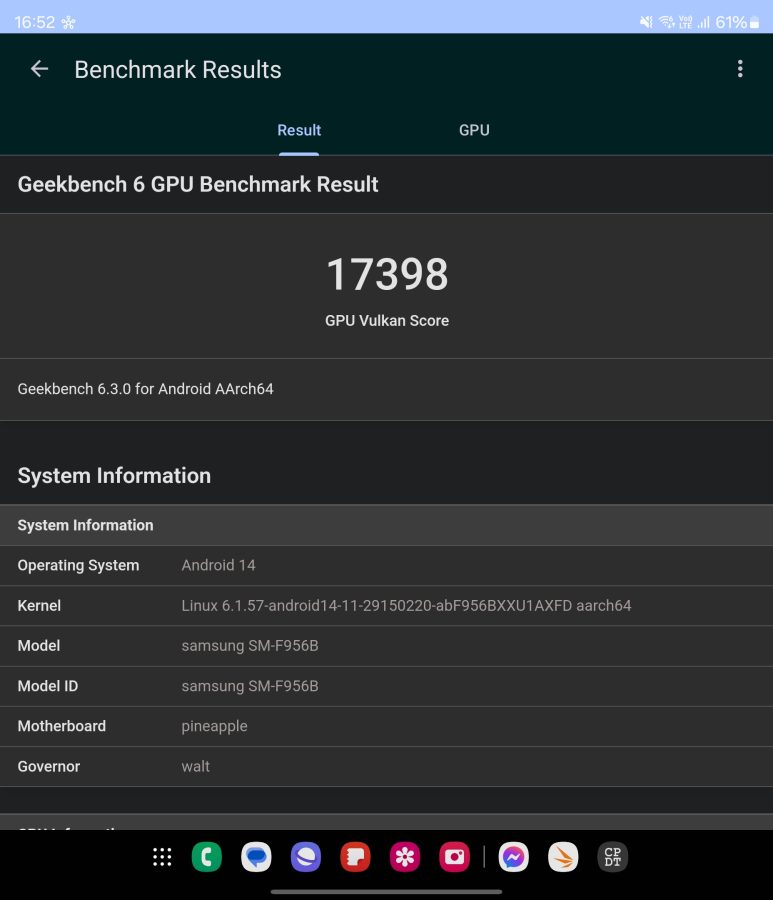The width and height of the screenshot is (773, 900).
Task: Launch the green Phone app
Action: click(207, 857)
